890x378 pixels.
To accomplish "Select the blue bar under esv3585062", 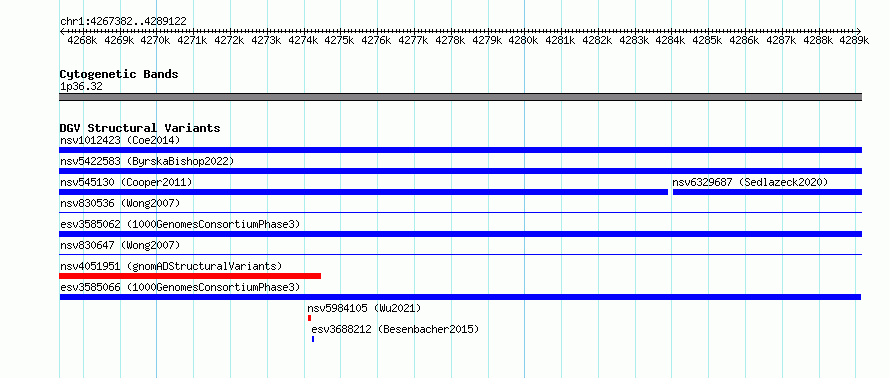I will 460,234.
